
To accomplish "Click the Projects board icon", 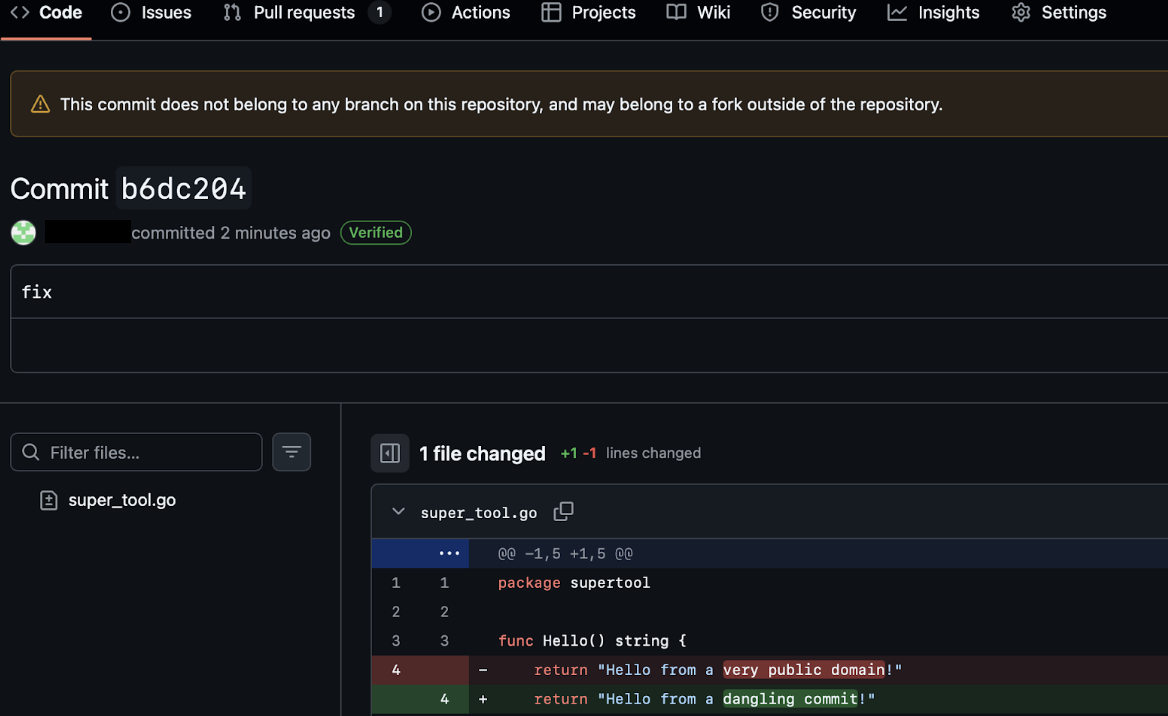I will point(549,13).
